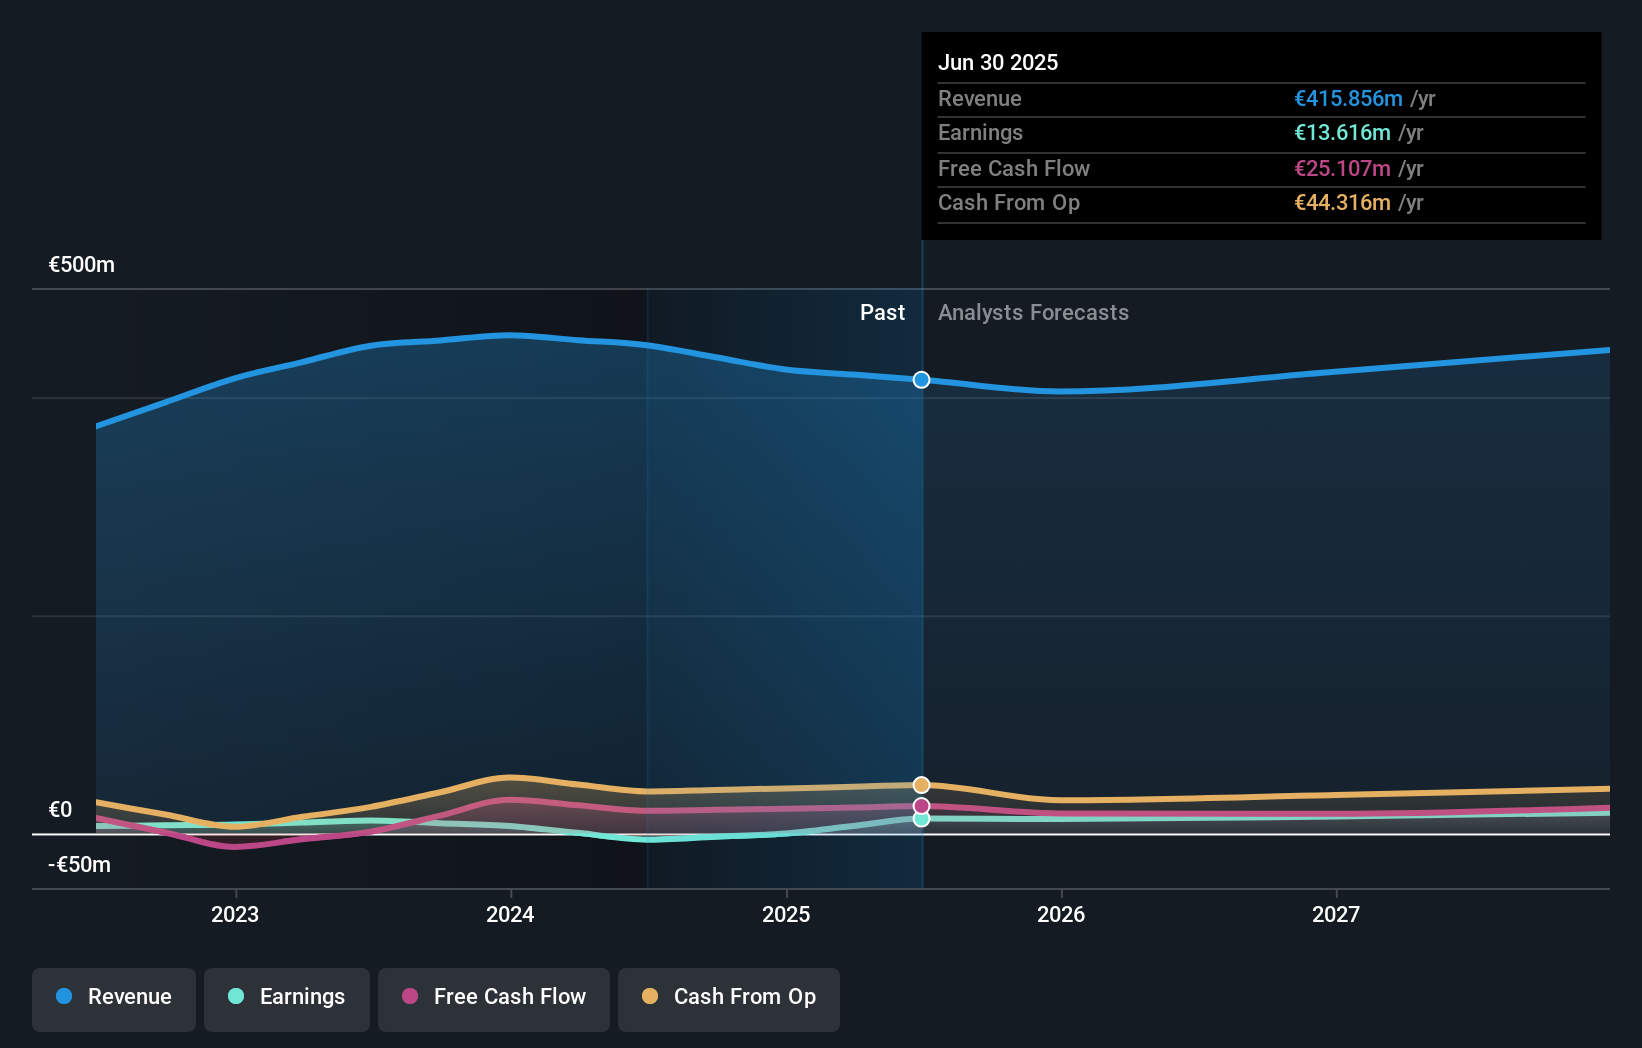Click the Free Cash Flow marker on the divider
1642x1048 pixels.
pos(920,805)
